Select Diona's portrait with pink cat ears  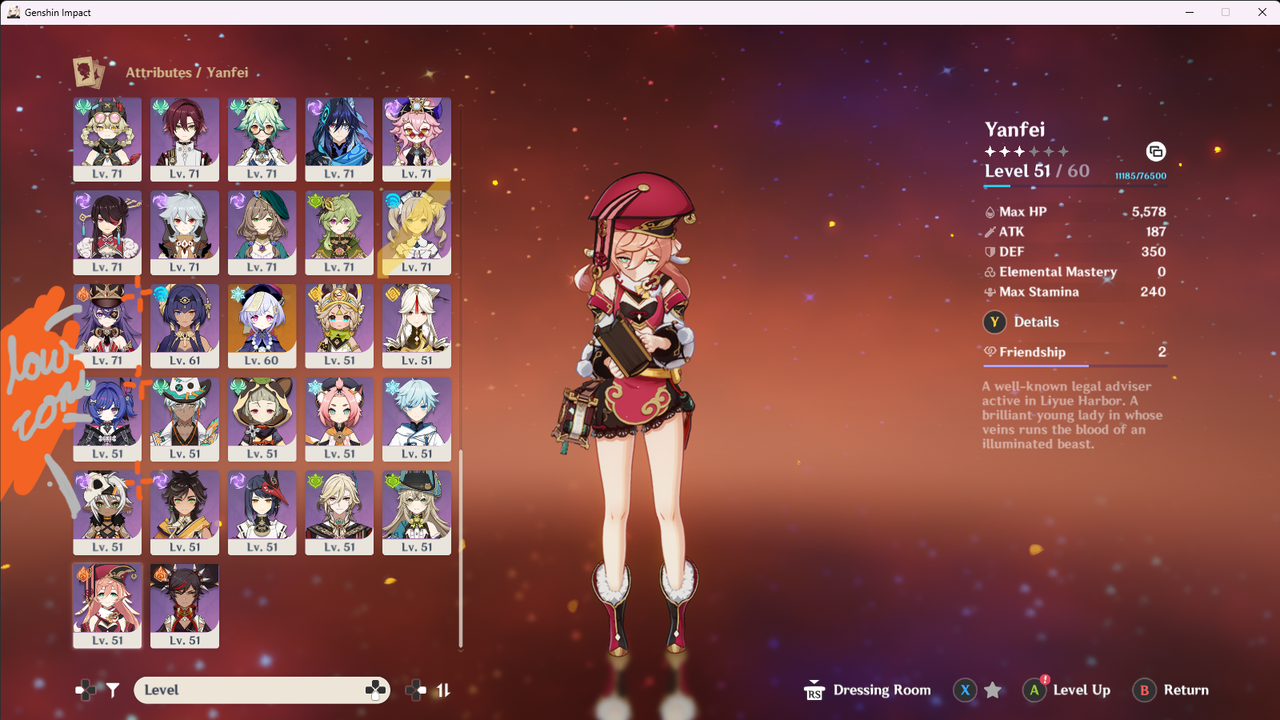(339, 419)
